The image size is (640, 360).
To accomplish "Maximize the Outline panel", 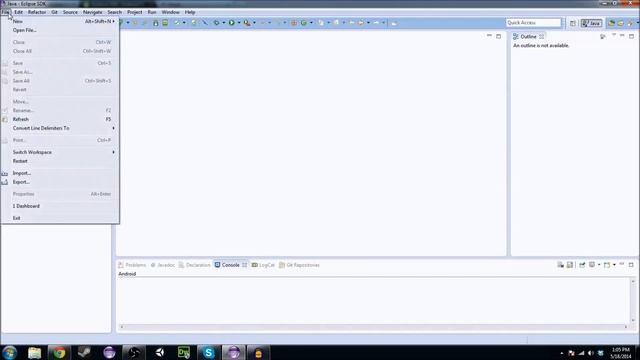I will pos(631,36).
